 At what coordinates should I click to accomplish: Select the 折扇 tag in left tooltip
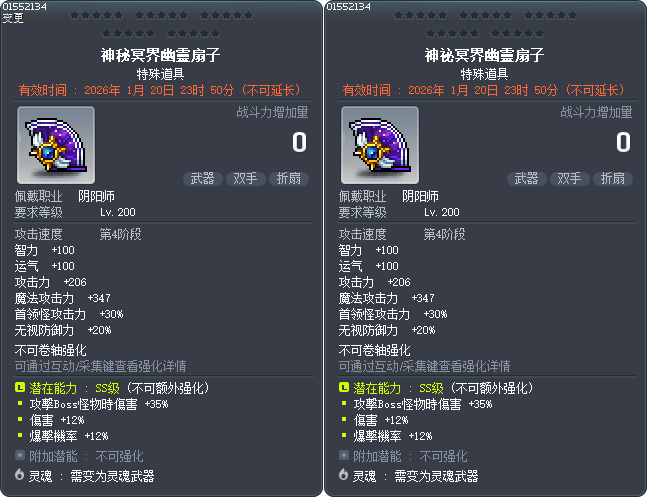(x=289, y=179)
